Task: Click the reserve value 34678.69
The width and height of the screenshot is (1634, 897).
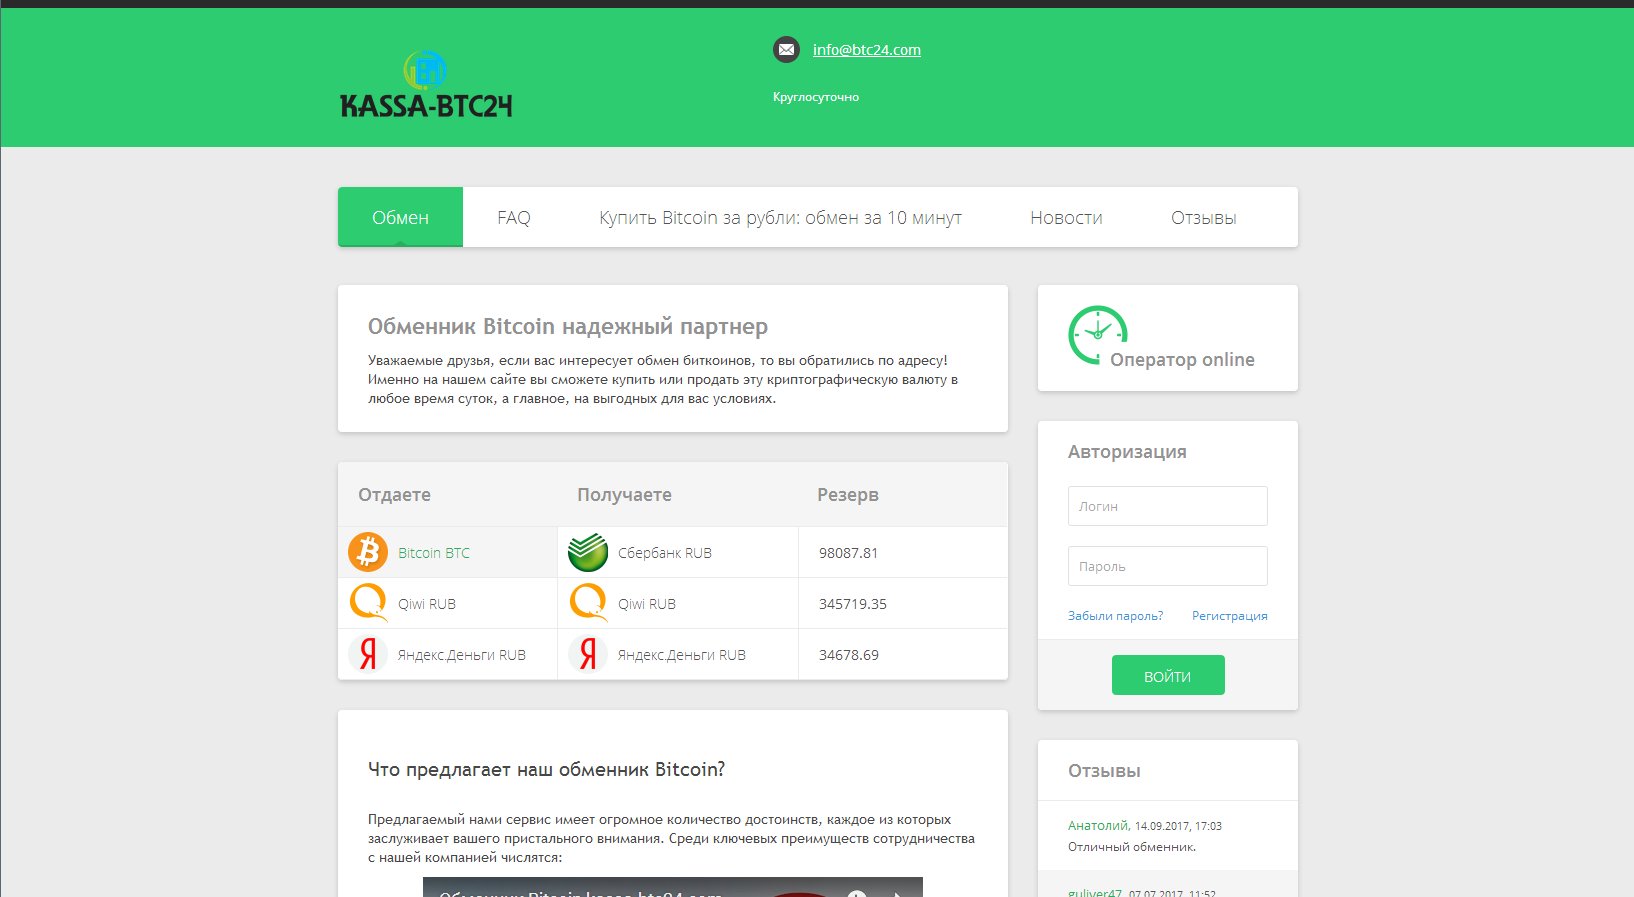Action: coord(849,655)
